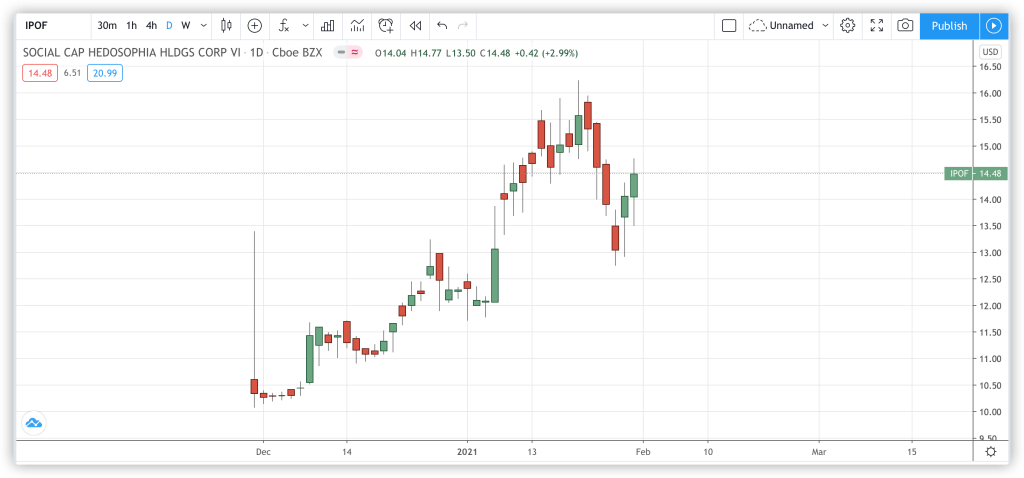The image size is (1024, 478).
Task: Toggle the layout selection square box
Action: coord(729,25)
